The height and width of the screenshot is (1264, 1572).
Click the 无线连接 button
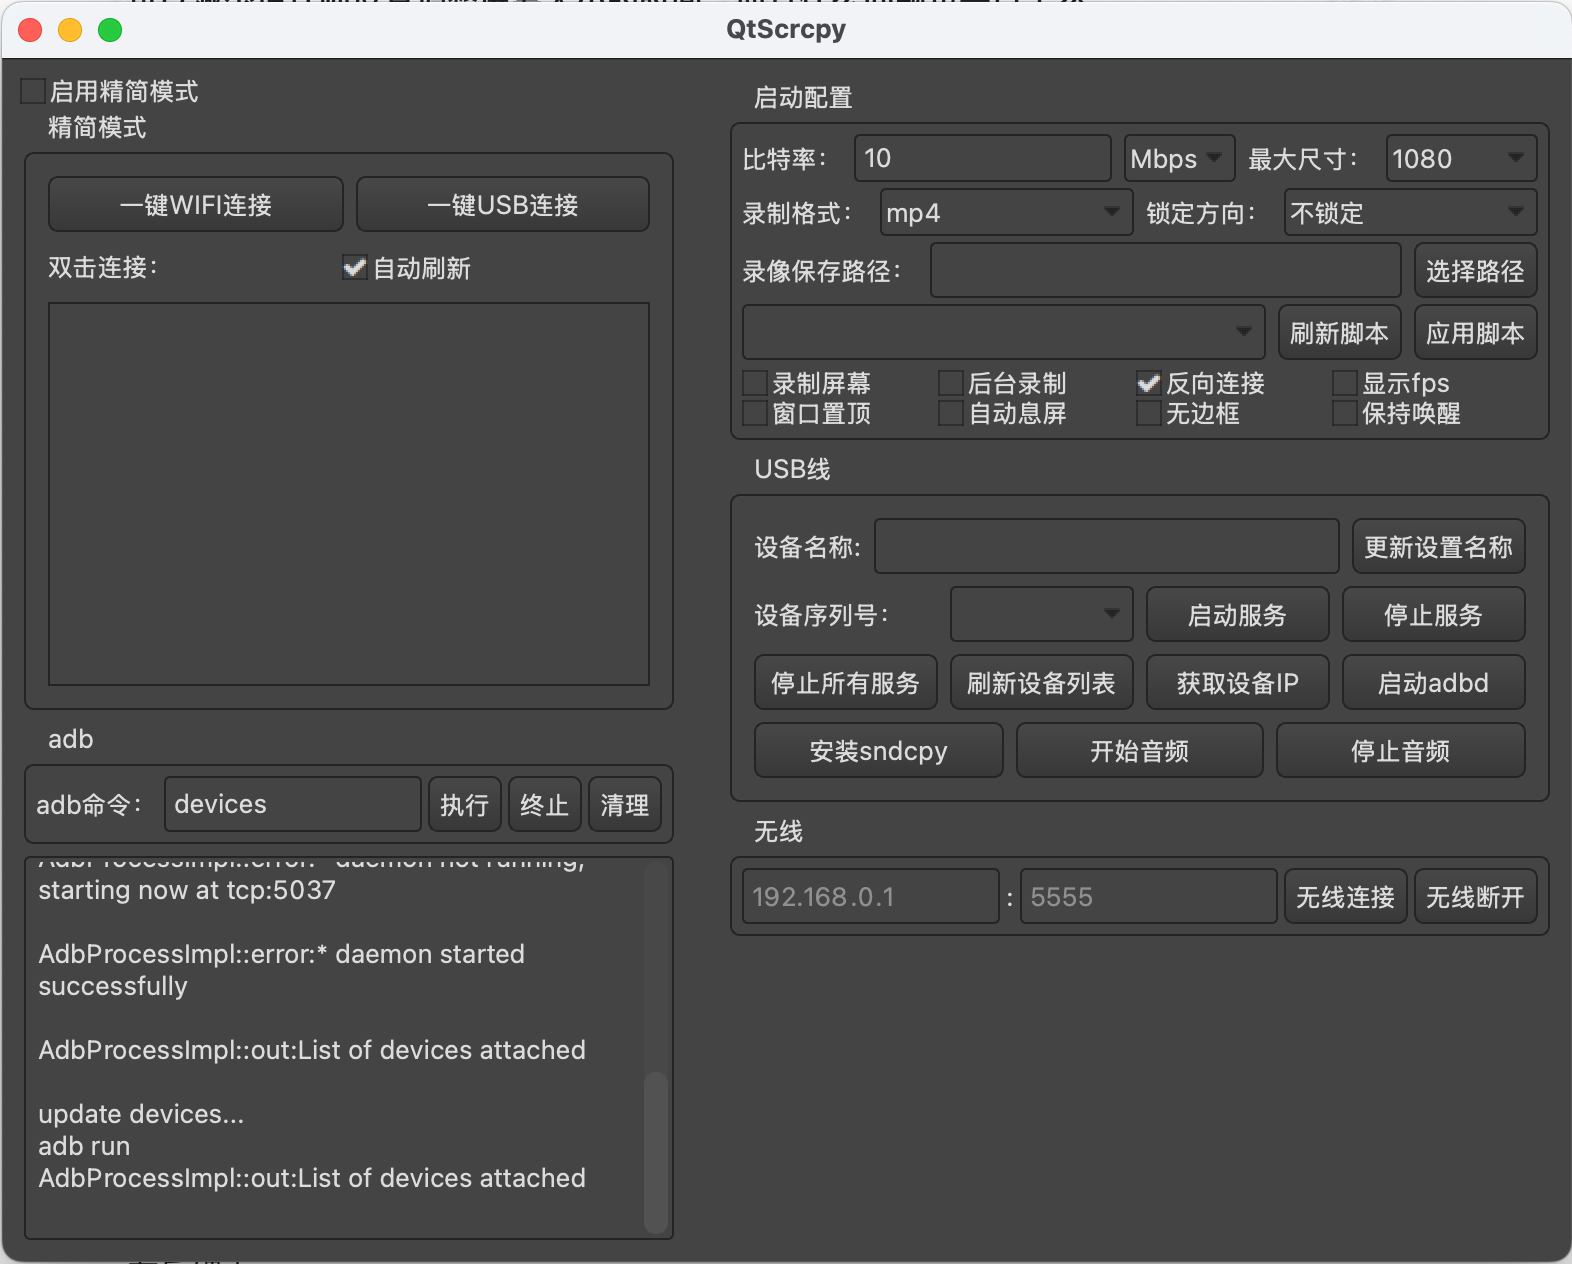coord(1346,897)
